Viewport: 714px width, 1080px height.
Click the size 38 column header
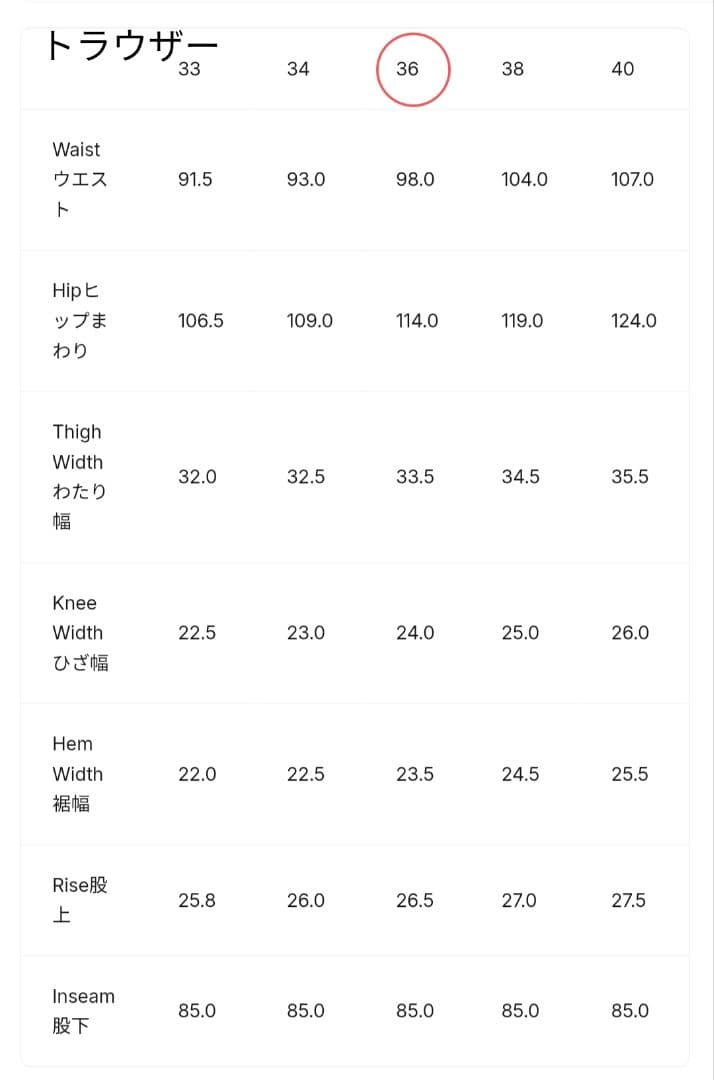pos(512,69)
